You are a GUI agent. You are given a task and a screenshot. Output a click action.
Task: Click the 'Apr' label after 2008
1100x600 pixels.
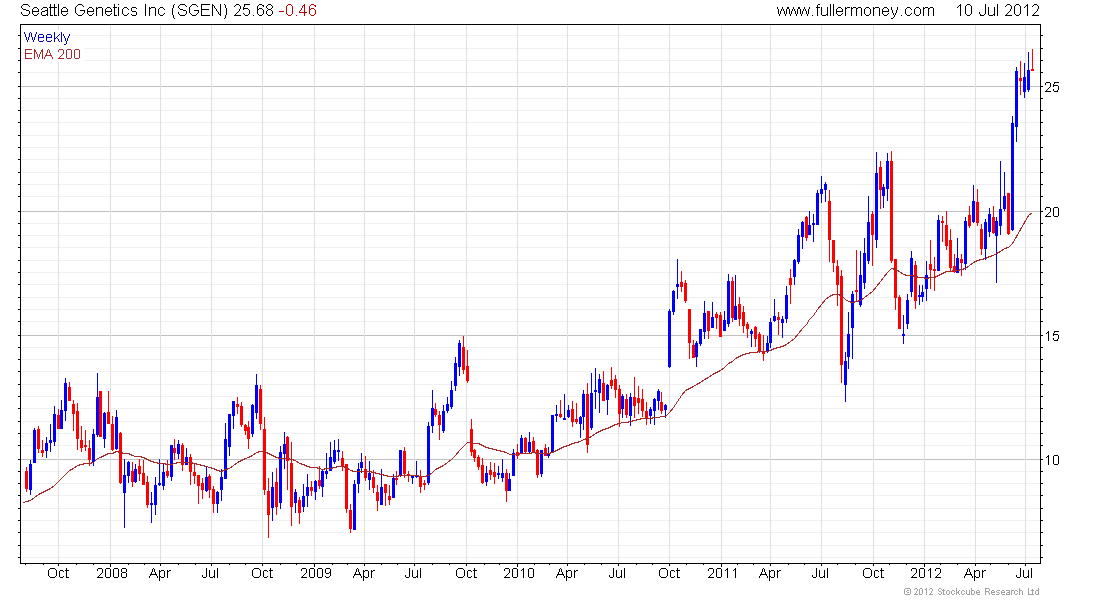(160, 573)
